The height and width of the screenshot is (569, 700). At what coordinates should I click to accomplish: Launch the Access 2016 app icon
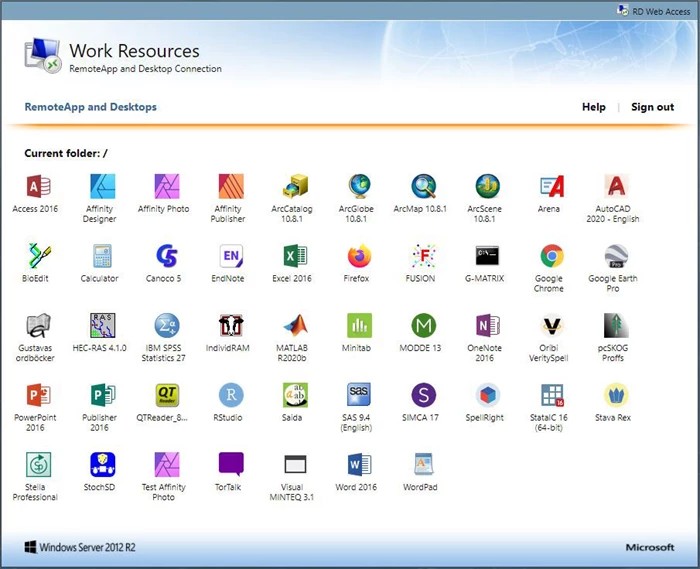click(38, 186)
